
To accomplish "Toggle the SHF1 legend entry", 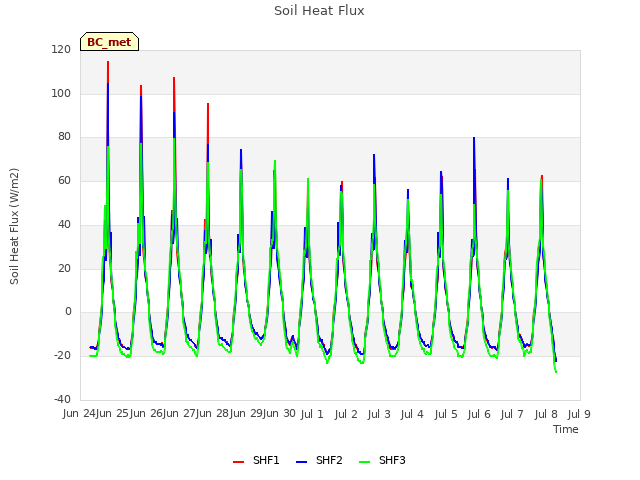I will [x=256, y=460].
